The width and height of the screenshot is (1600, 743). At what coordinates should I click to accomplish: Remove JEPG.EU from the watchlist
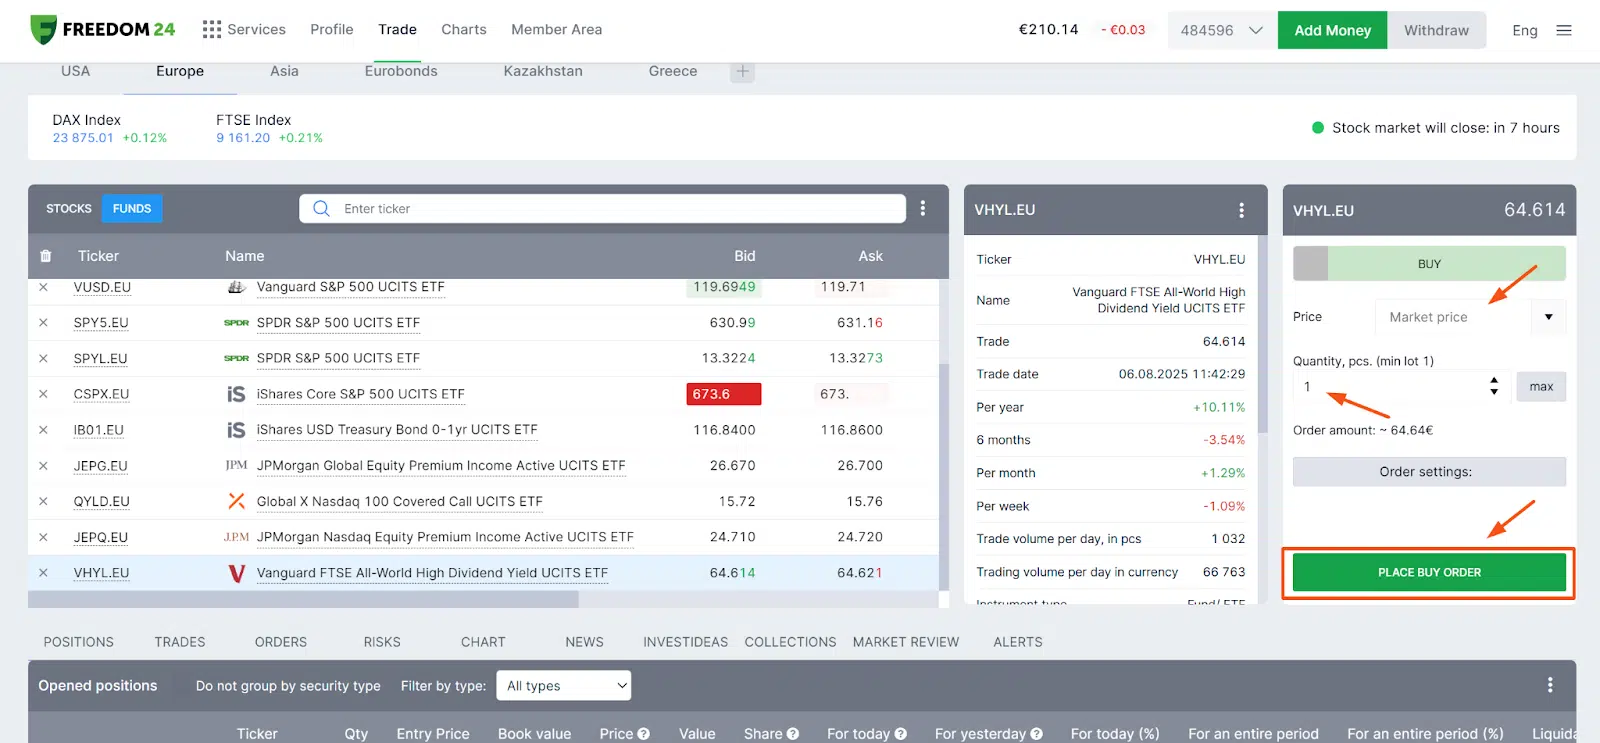(43, 465)
